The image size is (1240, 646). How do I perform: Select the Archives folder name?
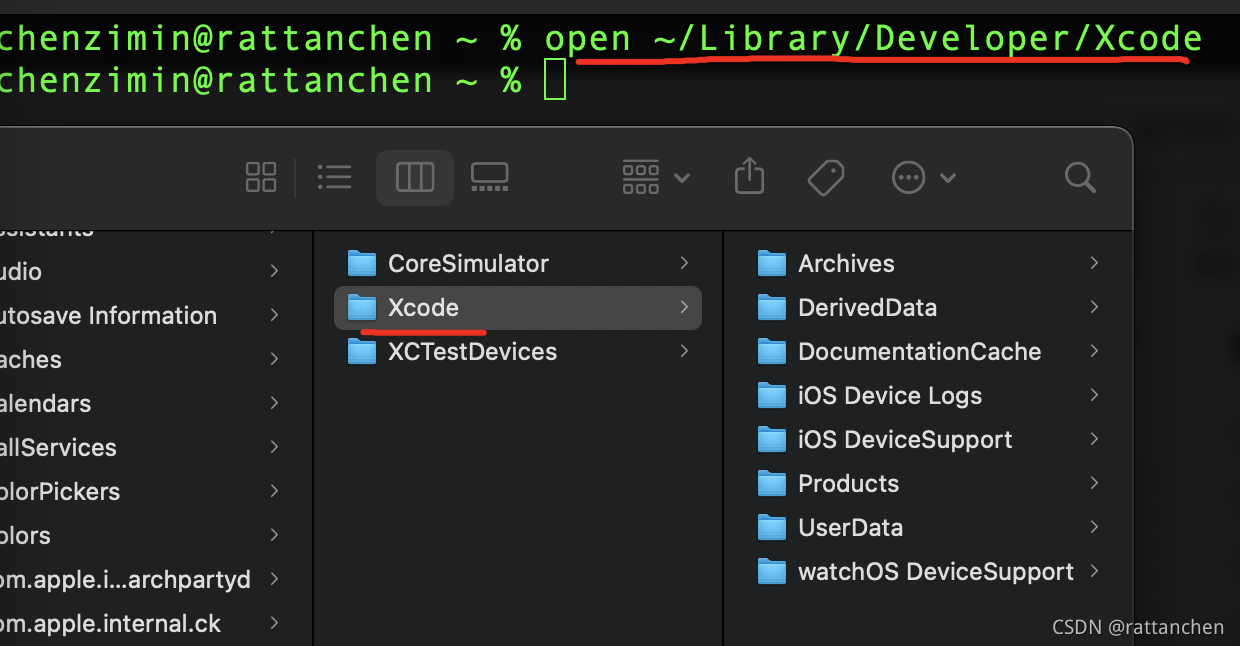click(846, 263)
